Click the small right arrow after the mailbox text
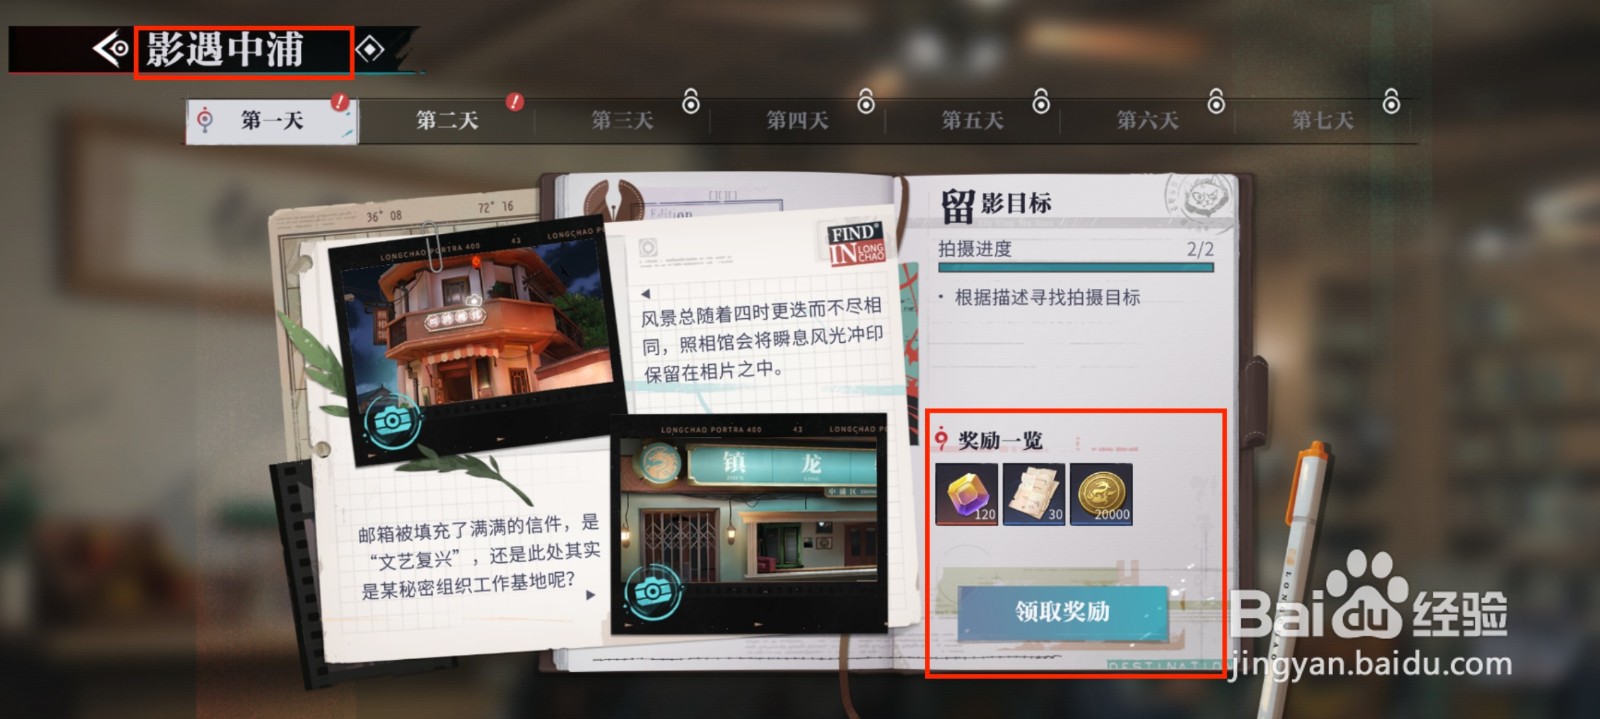The height and width of the screenshot is (719, 1600). [x=590, y=595]
